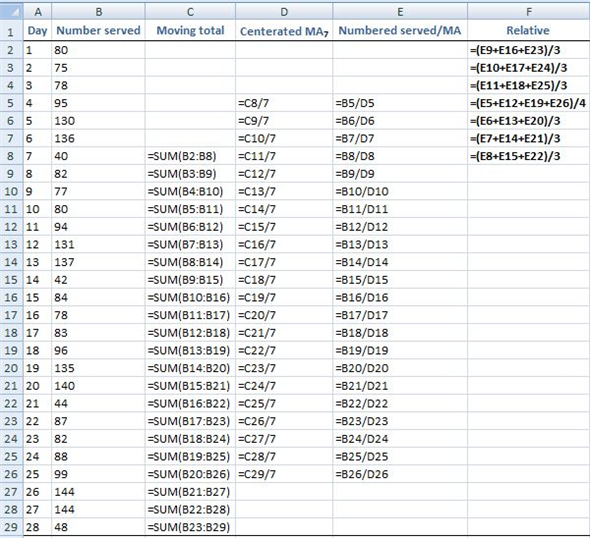Select cell containing =B26/D26

pos(400,474)
